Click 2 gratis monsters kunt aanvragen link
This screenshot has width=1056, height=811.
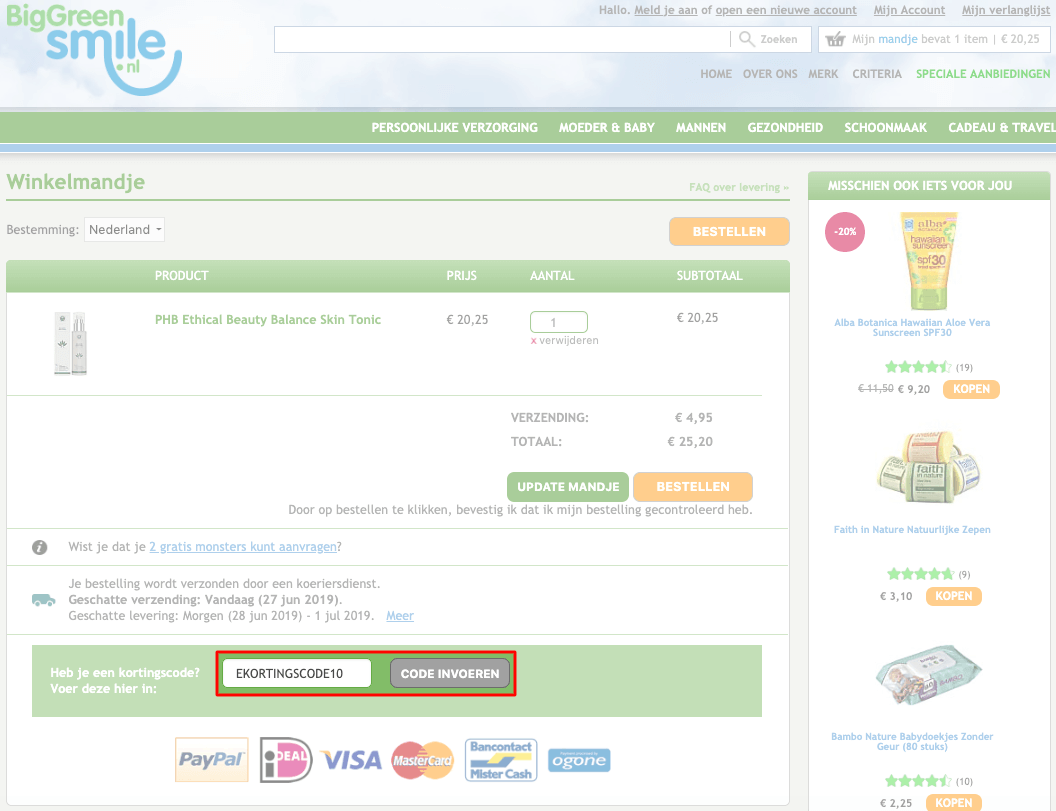pos(243,547)
